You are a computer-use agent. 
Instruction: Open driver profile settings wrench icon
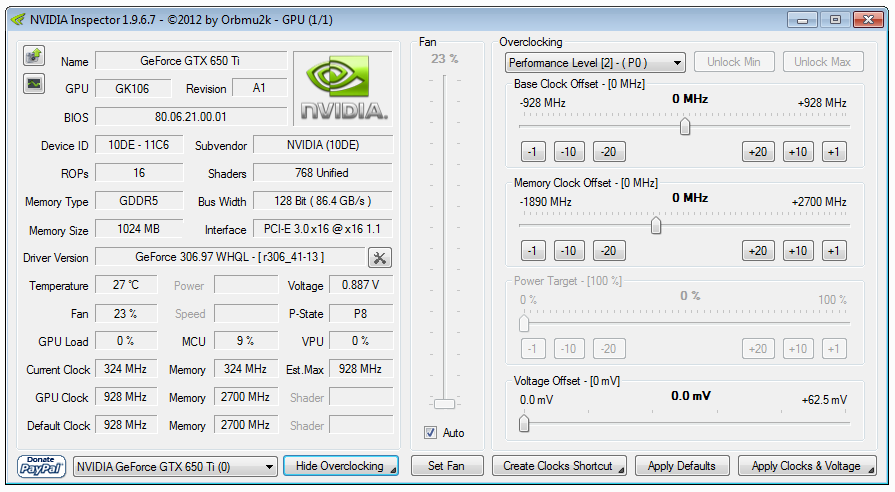pyautogui.click(x=380, y=258)
